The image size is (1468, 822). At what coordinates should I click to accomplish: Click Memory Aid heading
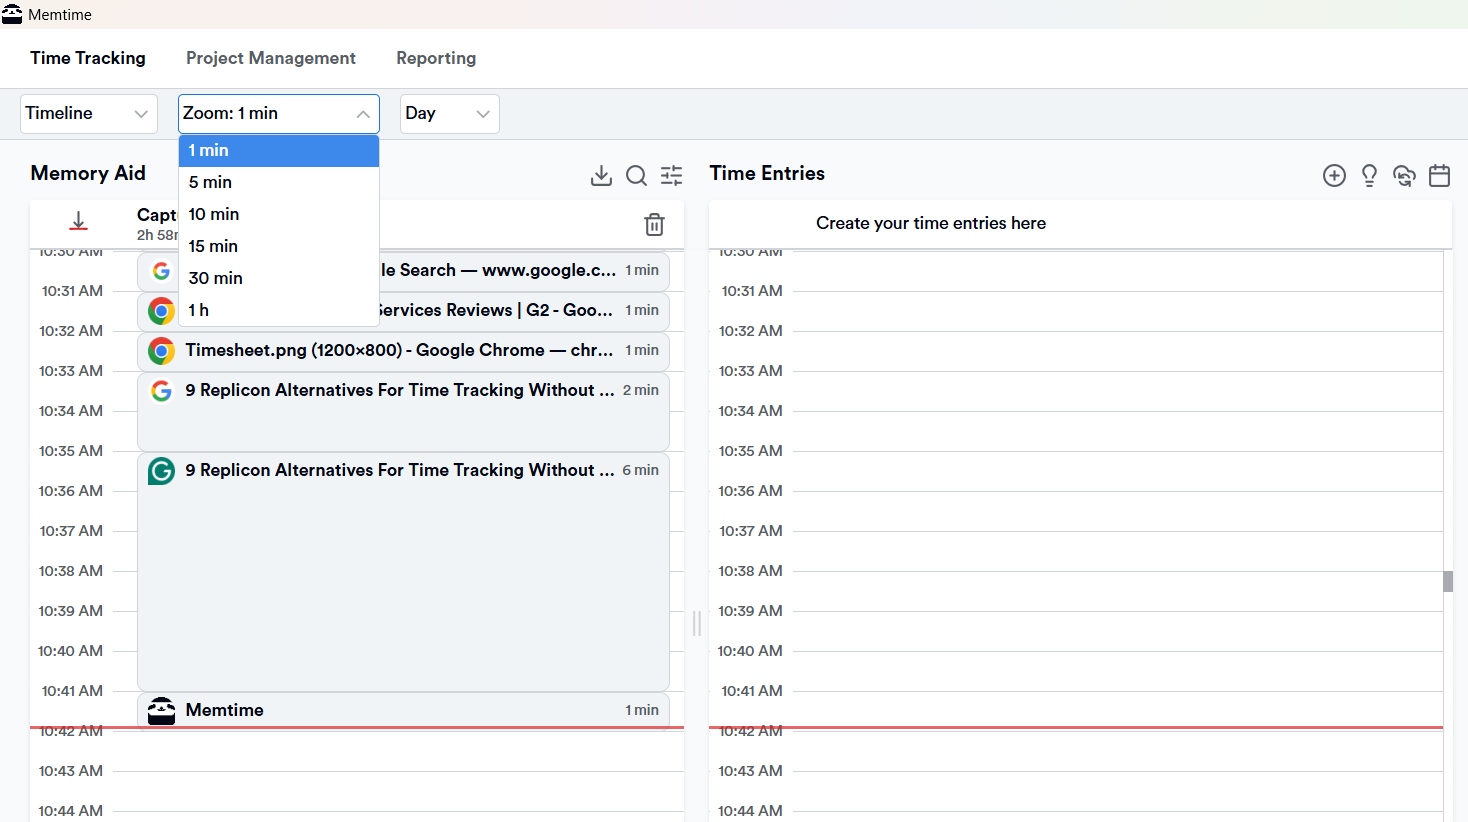tap(88, 173)
